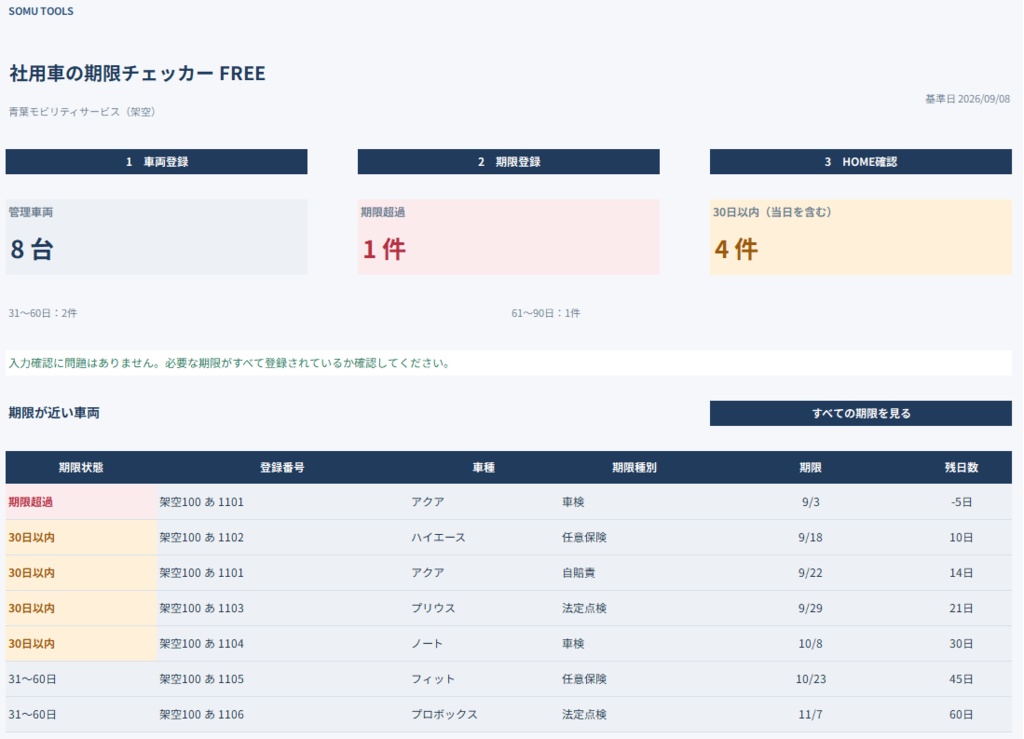Click the 10/8 deadline date
1024x739 pixels.
810,643
